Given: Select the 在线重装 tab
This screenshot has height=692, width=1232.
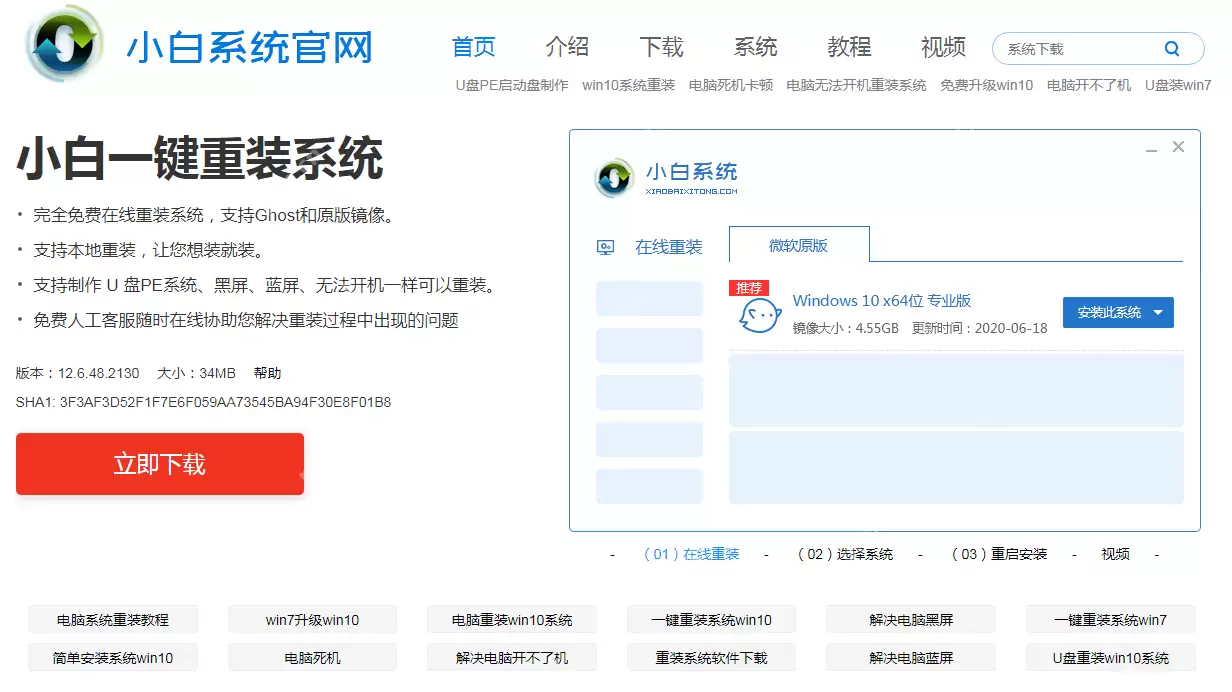Looking at the screenshot, I should click(668, 245).
